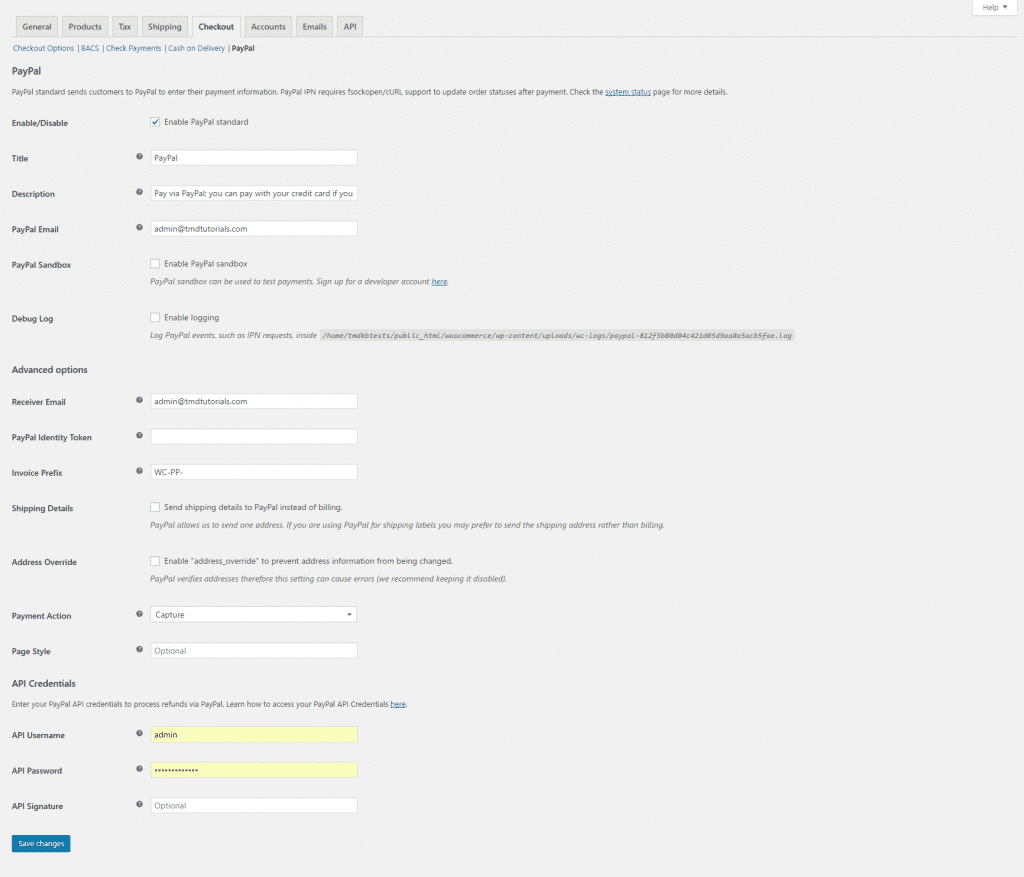Open the system status link

point(628,92)
